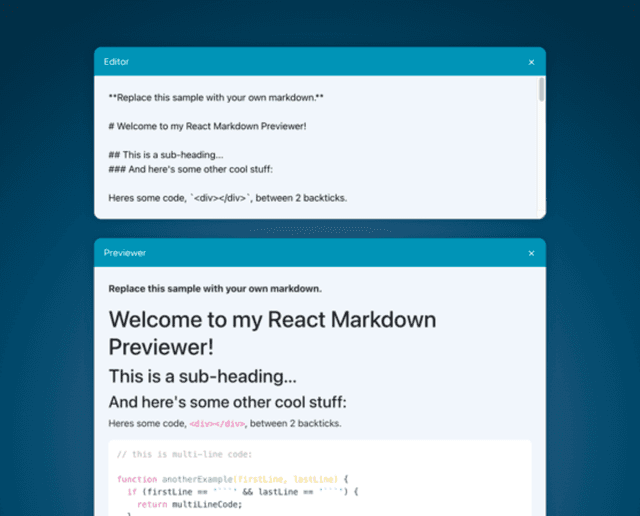
Task: Click bold preview text 'Replace this sample with your own markdown.'
Action: coord(215,289)
